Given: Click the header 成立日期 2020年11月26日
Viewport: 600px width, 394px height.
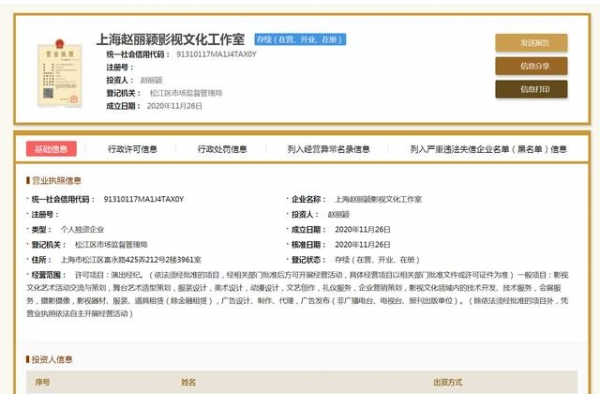Looking at the screenshot, I should [154, 106].
